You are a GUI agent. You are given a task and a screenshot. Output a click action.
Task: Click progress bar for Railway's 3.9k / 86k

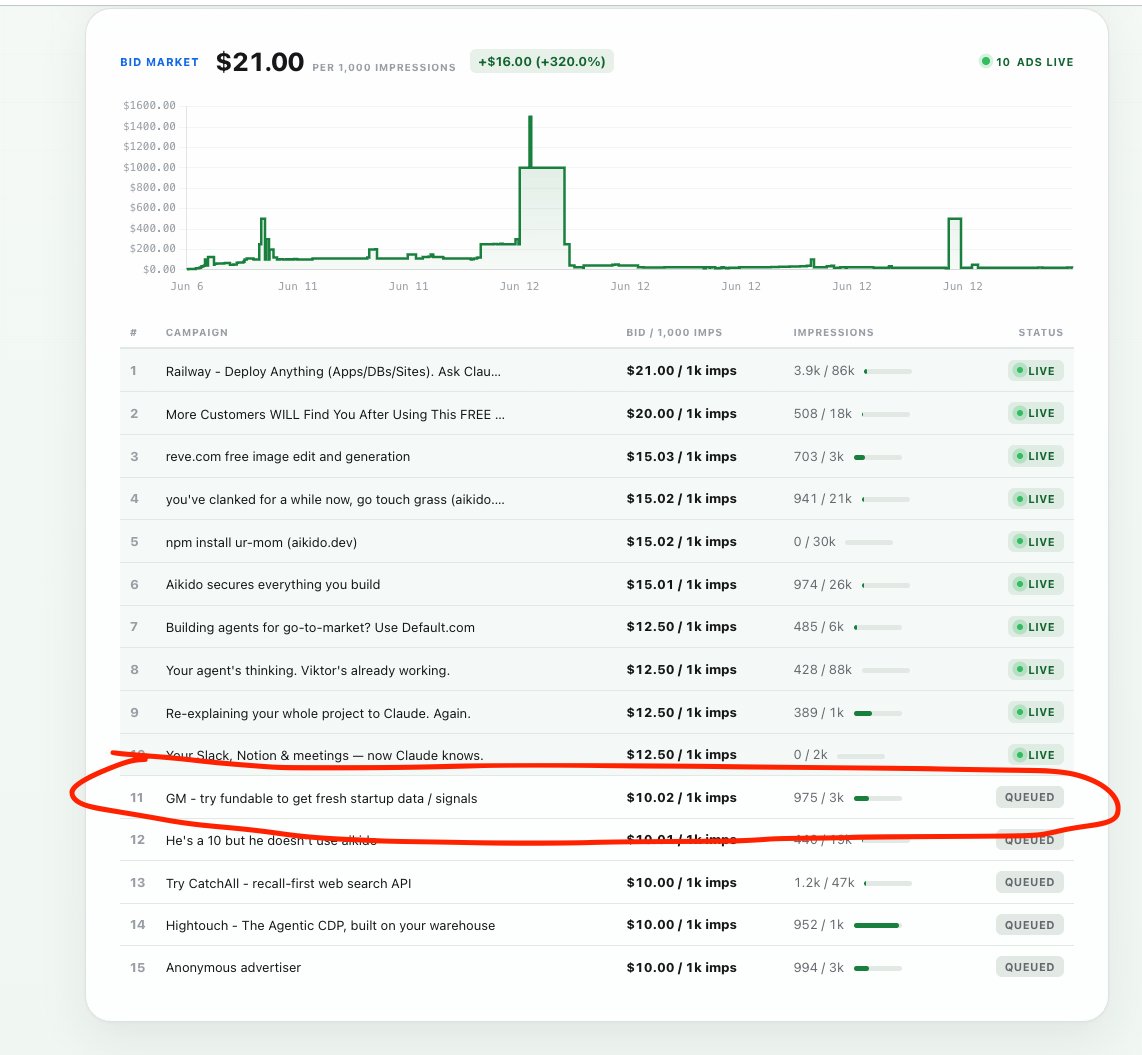tap(888, 371)
